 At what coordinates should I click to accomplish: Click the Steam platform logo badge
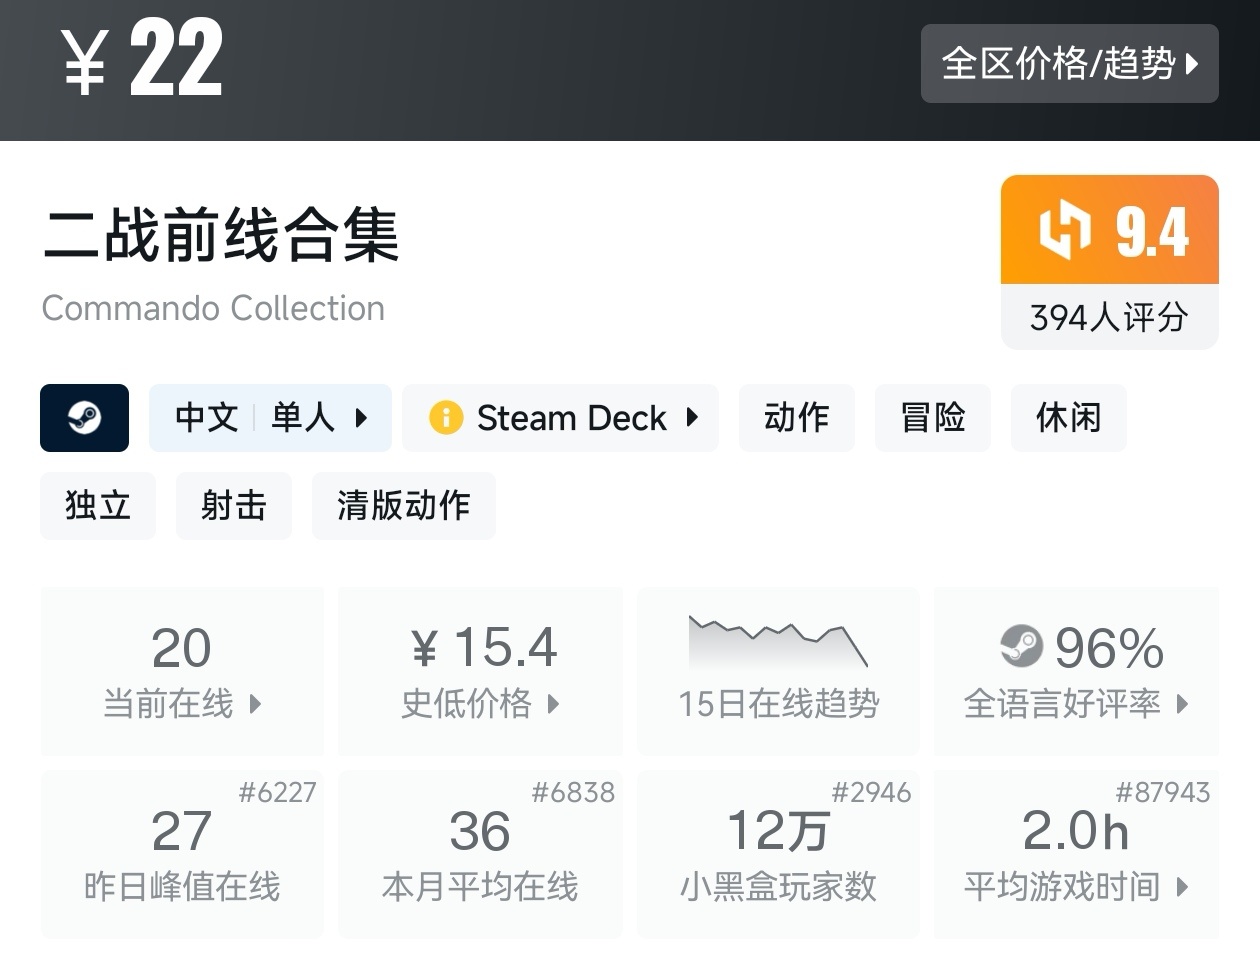point(84,418)
